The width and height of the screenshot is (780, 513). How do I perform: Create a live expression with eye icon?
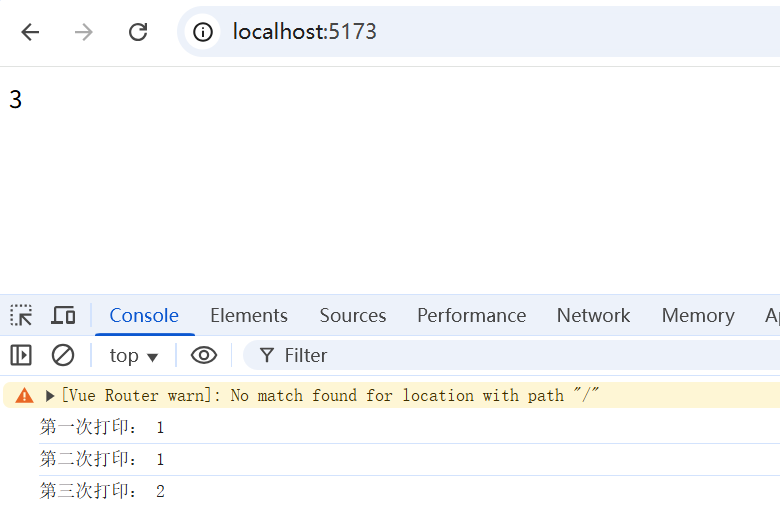pyautogui.click(x=204, y=355)
